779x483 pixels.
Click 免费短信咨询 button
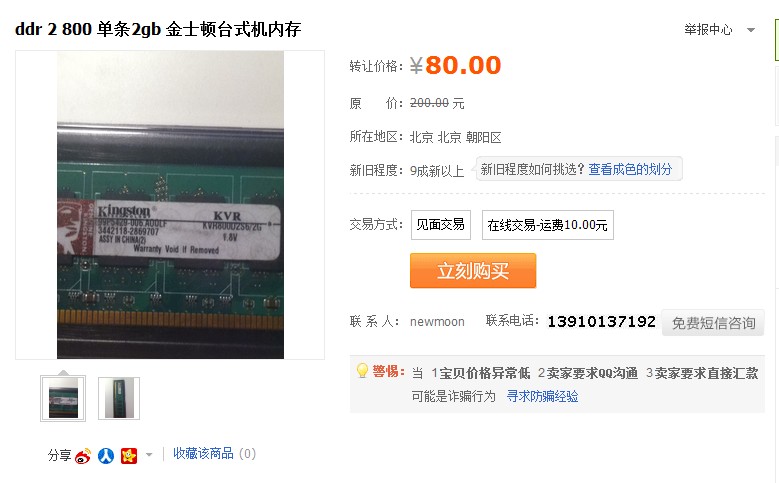713,323
